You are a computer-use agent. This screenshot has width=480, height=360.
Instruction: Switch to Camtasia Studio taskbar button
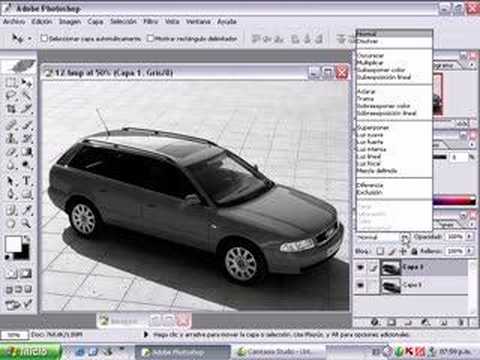[280, 352]
